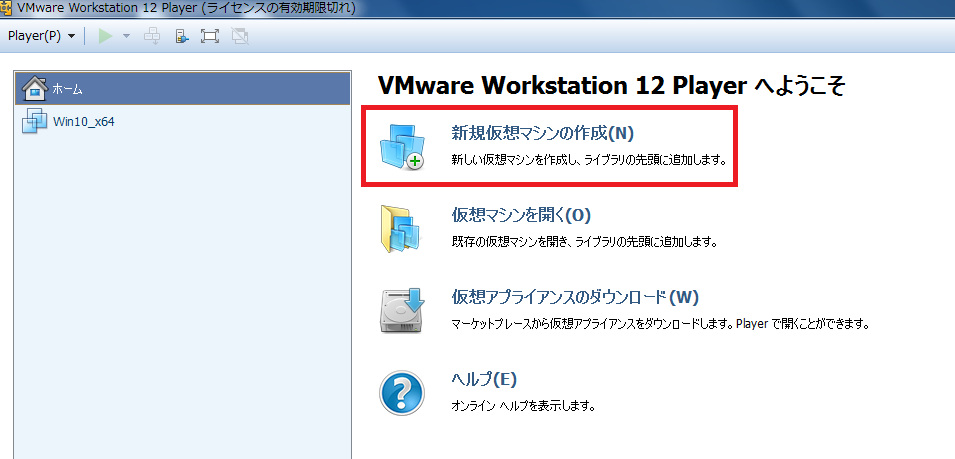The height and width of the screenshot is (459, 955).
Task: Click the virtual machine settings toolbar icon
Action: 181,36
